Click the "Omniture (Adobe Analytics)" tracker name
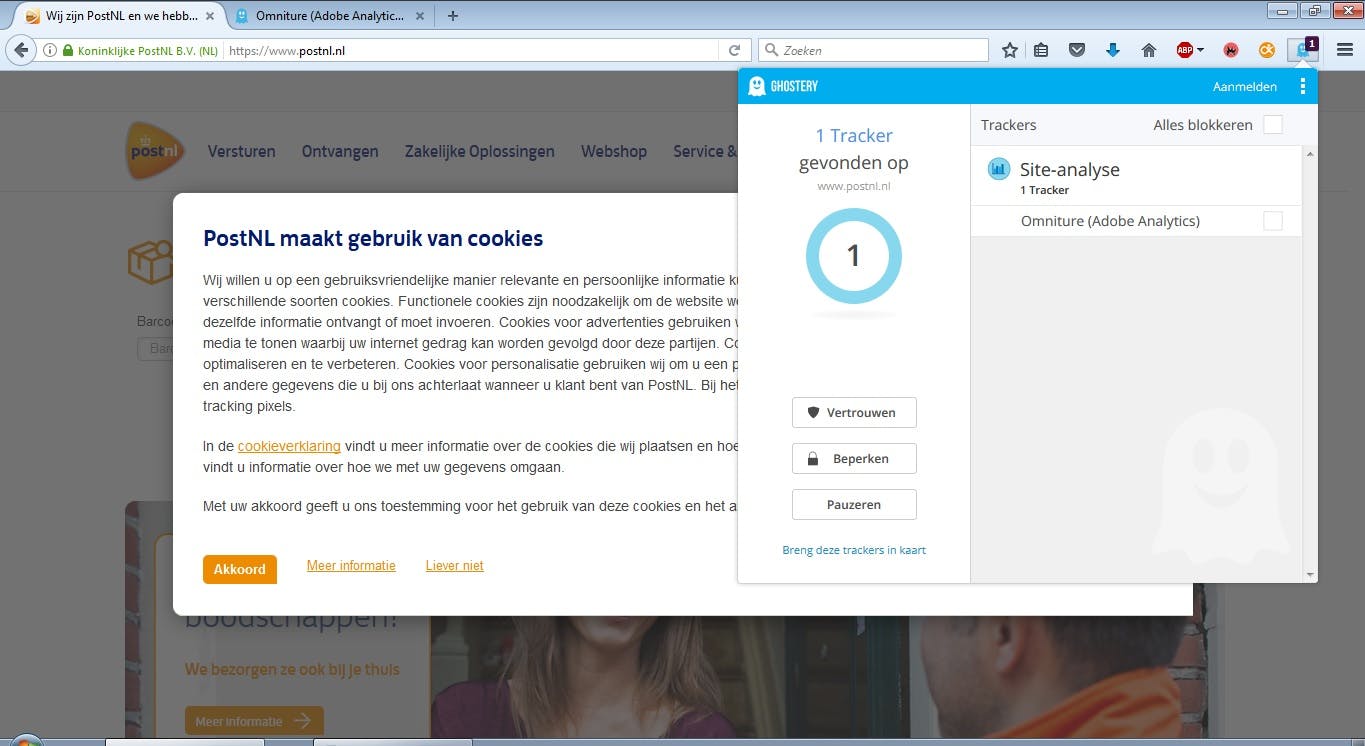This screenshot has height=746, width=1365. pyautogui.click(x=1110, y=221)
